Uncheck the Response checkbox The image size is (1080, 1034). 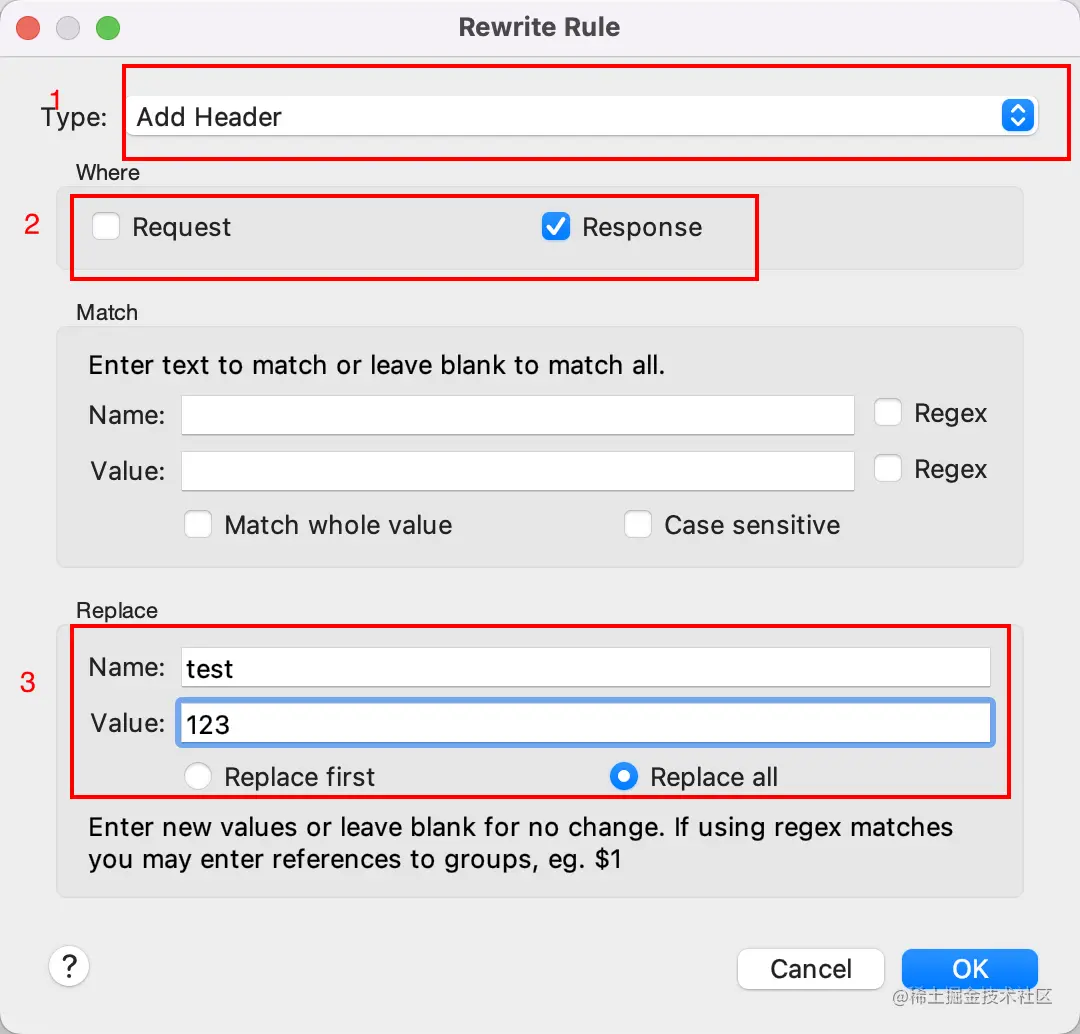[x=556, y=227]
